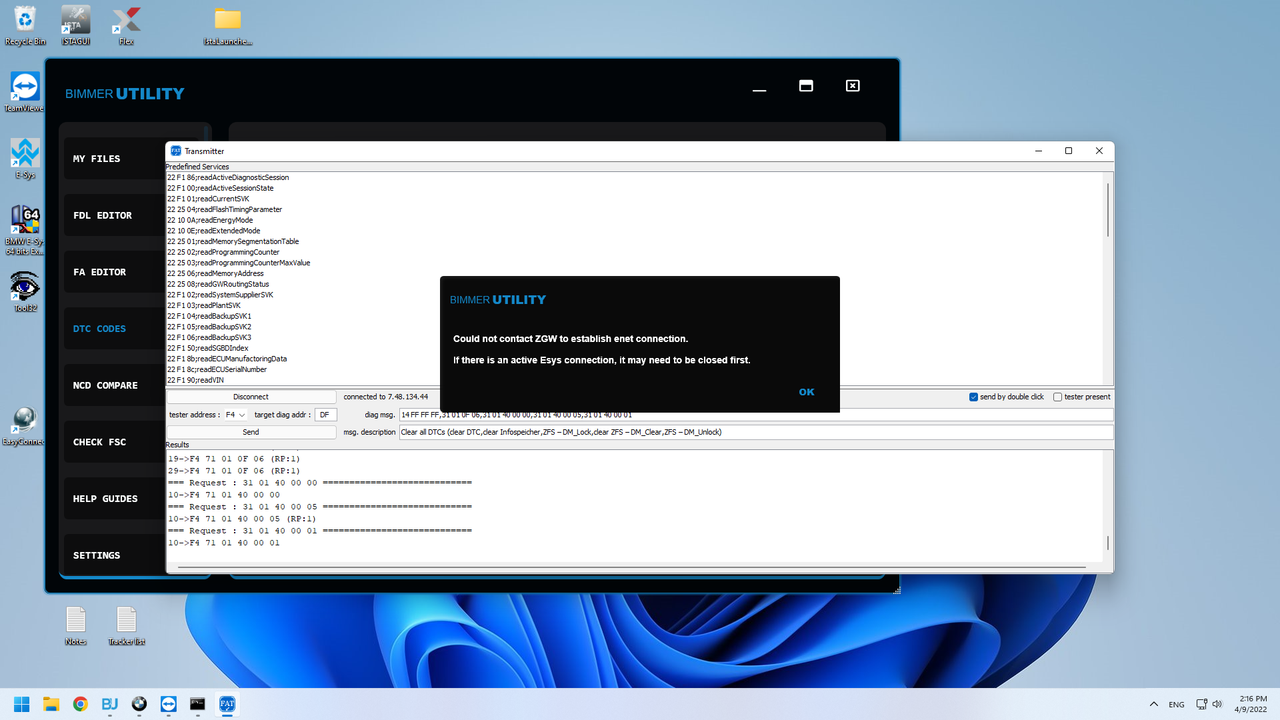1280x720 pixels.
Task: Open Tool32 desktop shortcut
Action: (25, 292)
